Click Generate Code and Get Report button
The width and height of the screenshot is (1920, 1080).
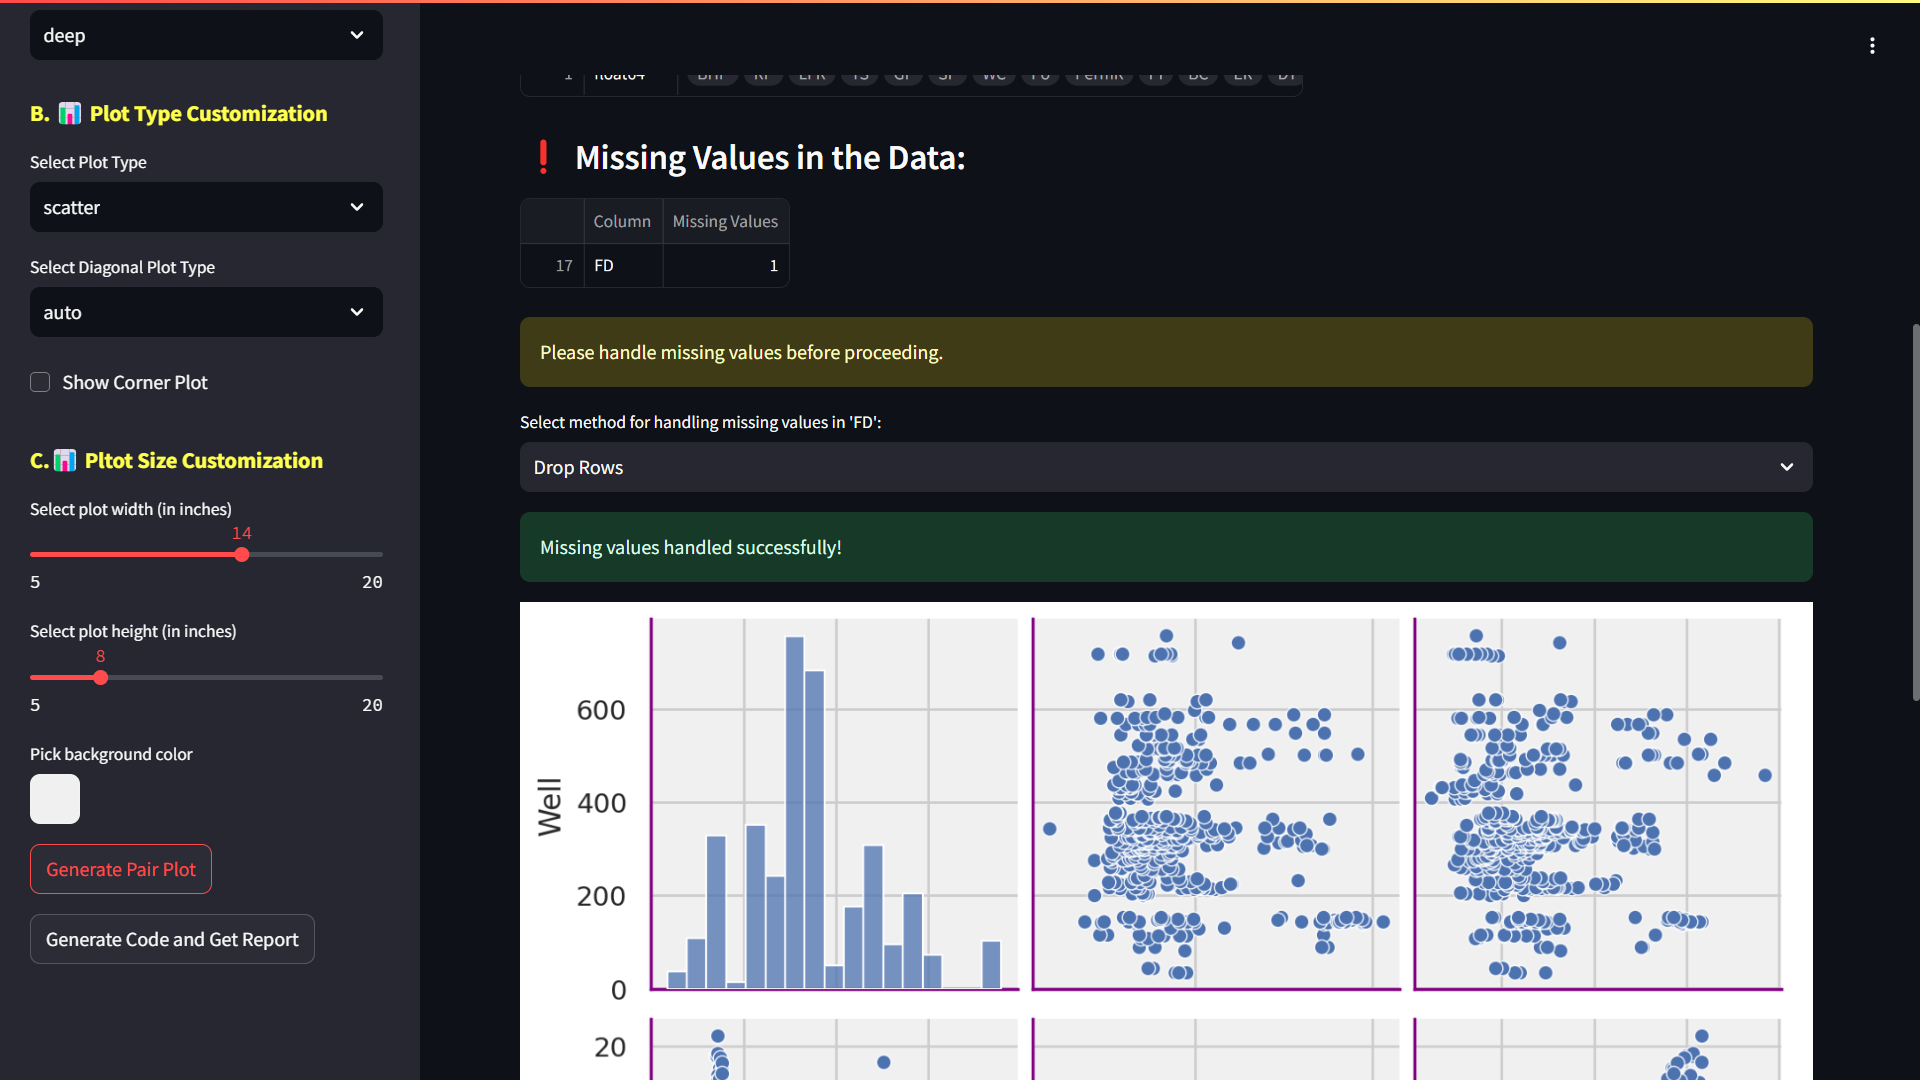tap(172, 939)
